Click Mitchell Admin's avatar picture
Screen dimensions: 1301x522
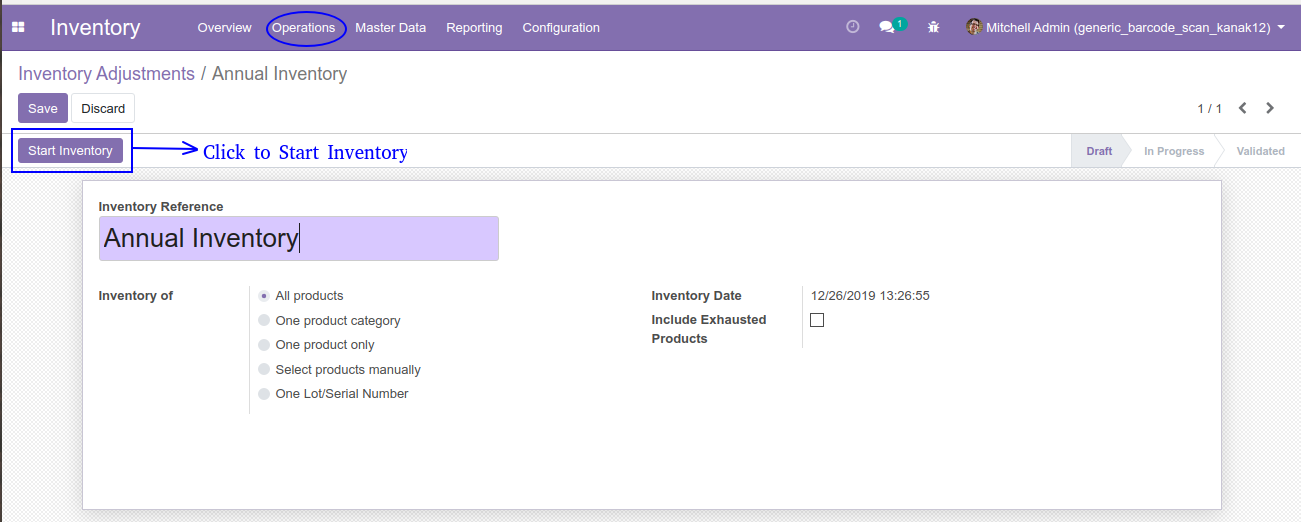(974, 27)
